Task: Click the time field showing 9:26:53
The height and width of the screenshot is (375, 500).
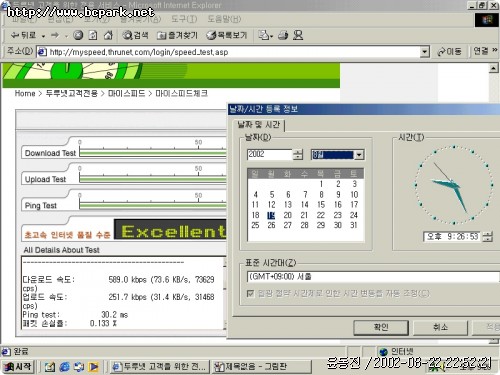Action: pos(452,237)
